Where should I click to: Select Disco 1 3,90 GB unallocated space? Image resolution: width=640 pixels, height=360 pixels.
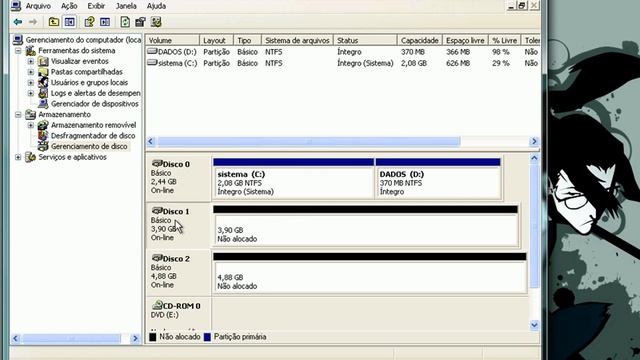point(365,226)
